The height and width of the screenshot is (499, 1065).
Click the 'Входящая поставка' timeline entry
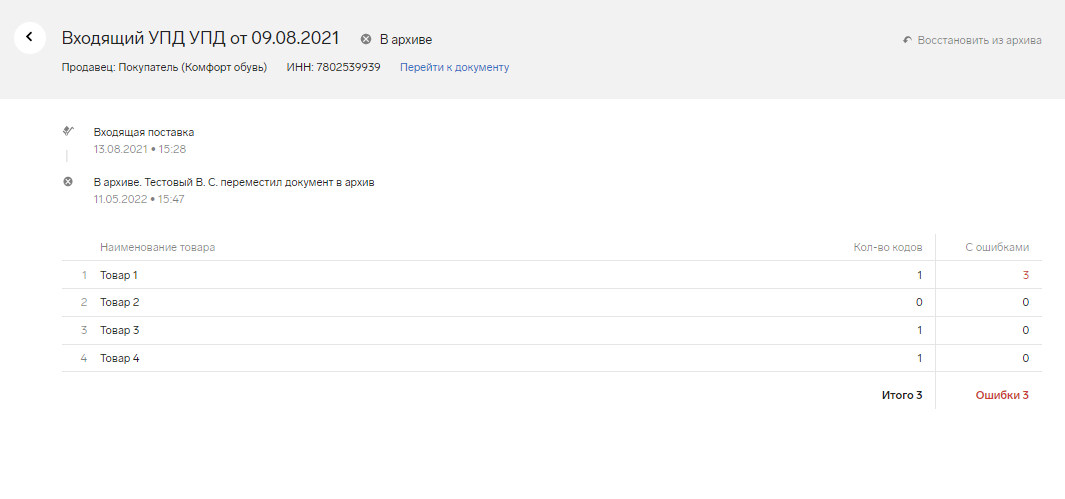(143, 132)
